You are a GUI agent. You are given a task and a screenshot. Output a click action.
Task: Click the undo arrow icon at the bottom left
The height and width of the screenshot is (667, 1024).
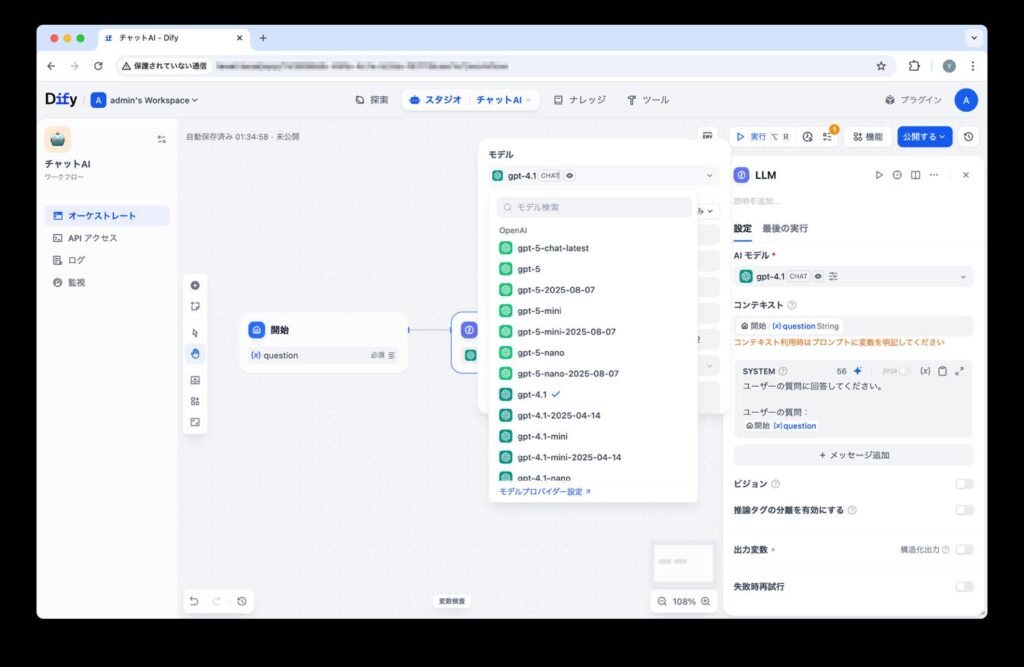tap(195, 601)
